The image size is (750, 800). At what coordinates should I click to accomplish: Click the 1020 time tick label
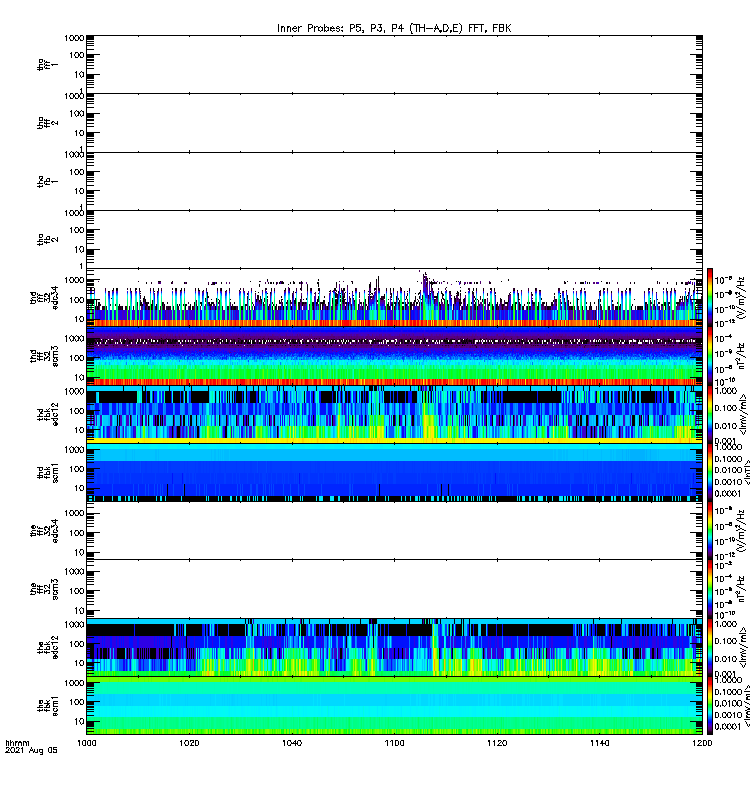[189, 743]
